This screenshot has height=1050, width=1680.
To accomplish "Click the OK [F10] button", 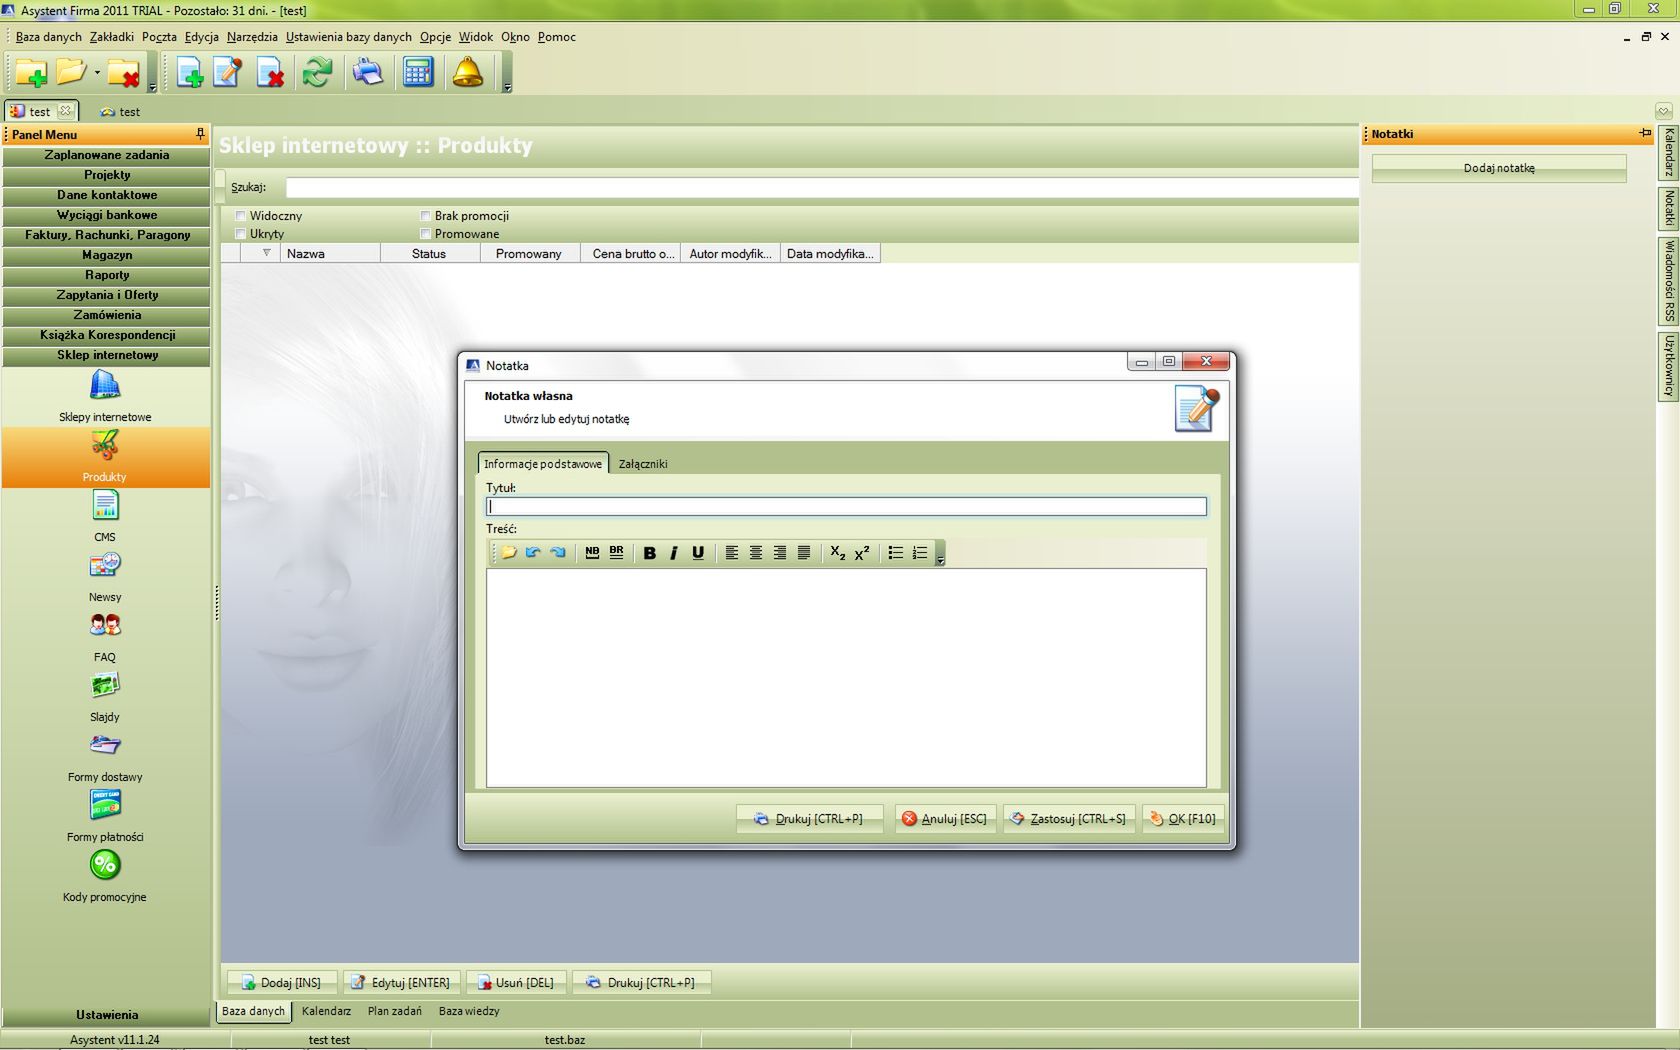I will point(1183,818).
